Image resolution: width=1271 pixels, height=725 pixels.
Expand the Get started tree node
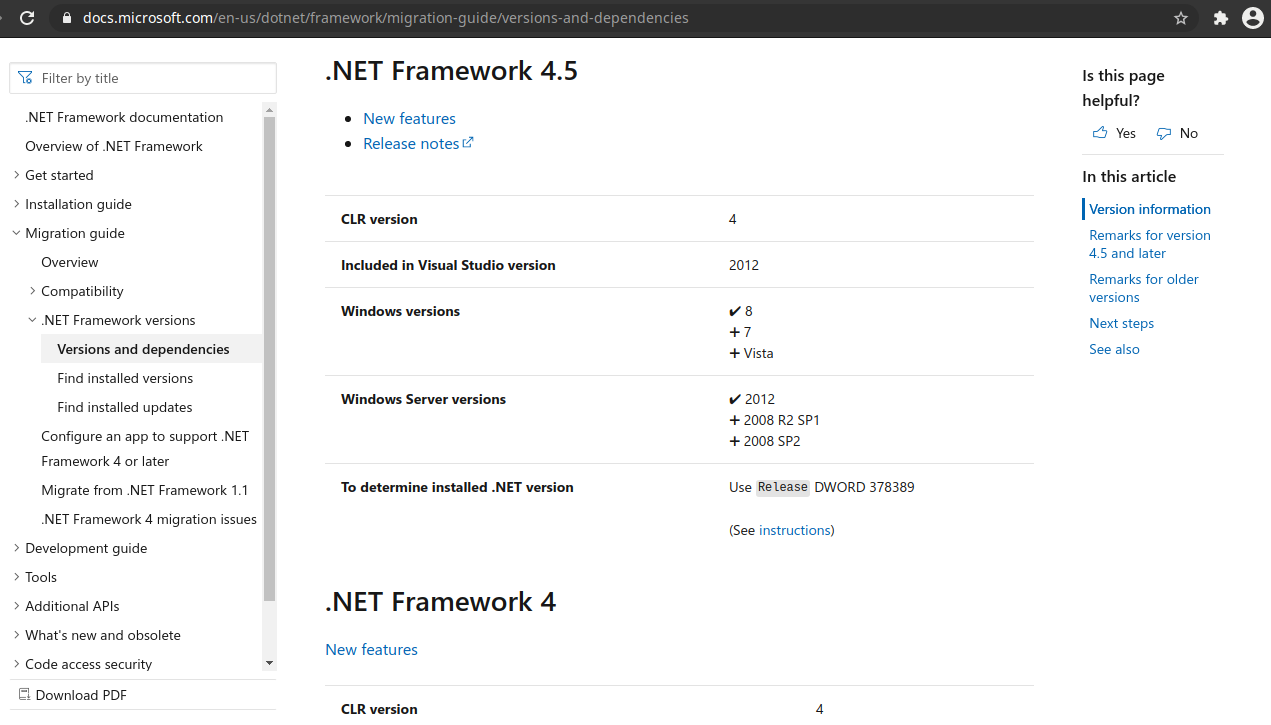click(16, 175)
